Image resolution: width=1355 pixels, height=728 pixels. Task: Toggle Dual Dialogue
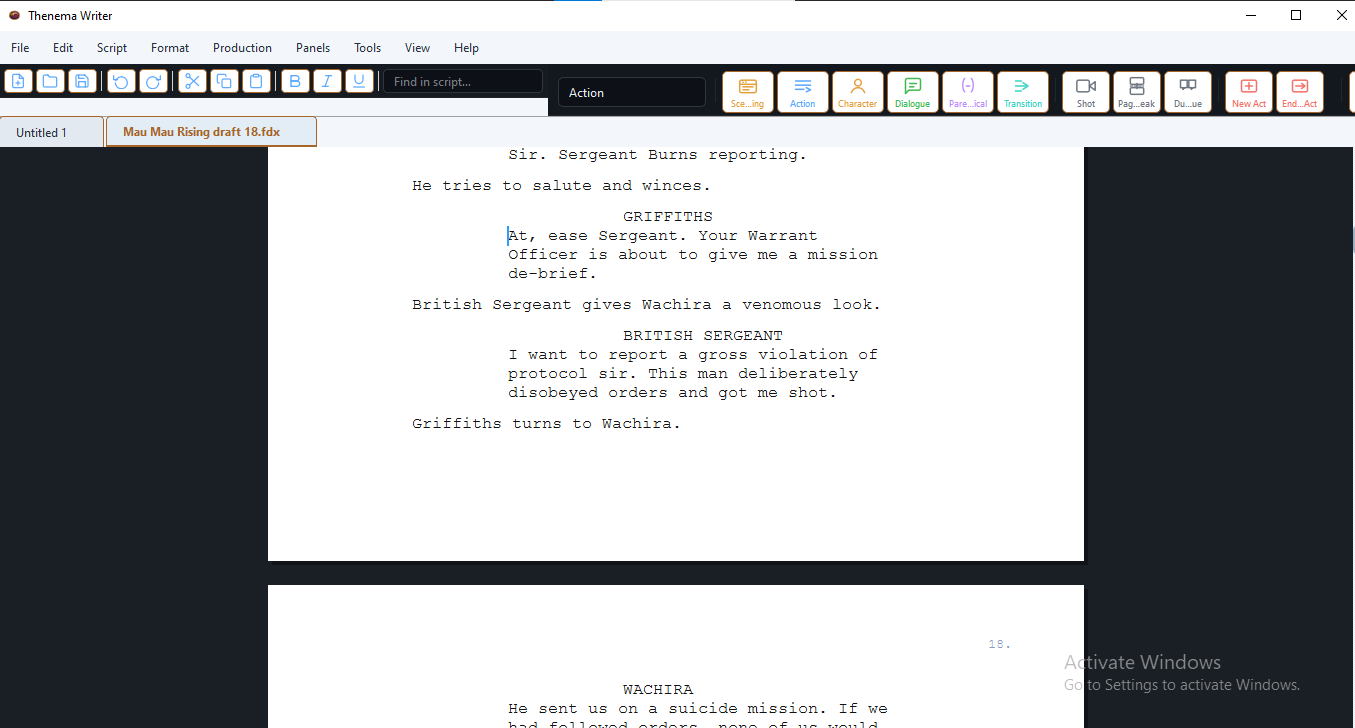(x=1188, y=92)
